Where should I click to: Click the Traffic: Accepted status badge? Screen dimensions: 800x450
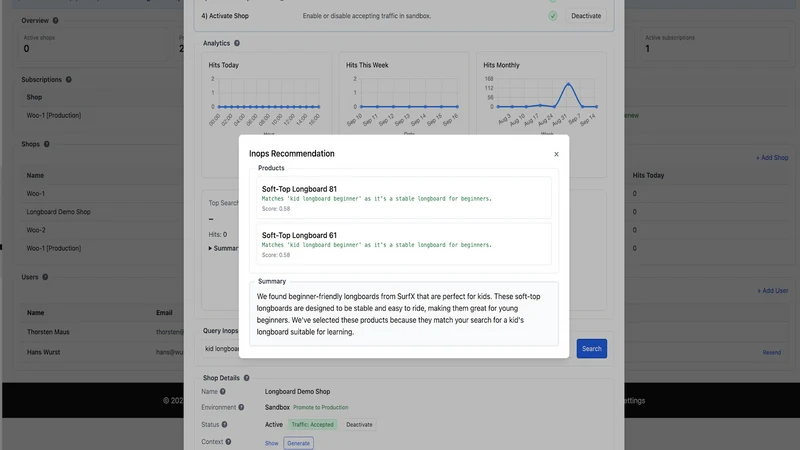312,424
